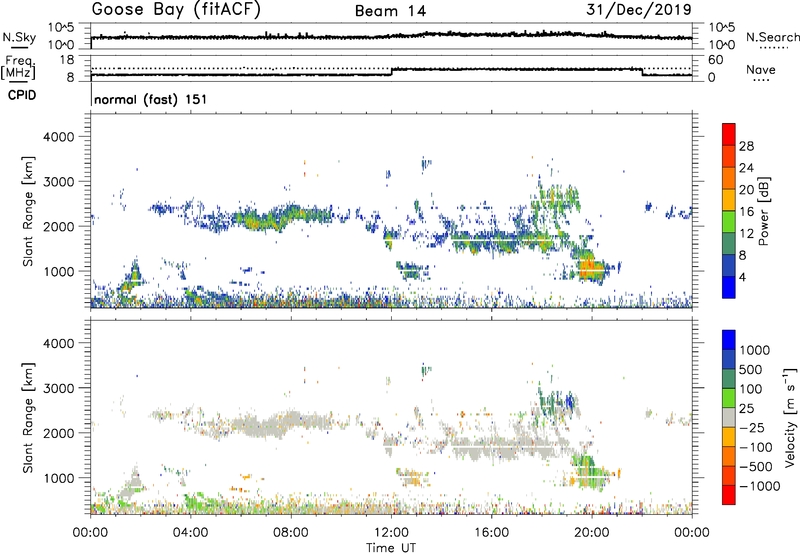Click the blue bottom of the power colorbar

click(729, 287)
